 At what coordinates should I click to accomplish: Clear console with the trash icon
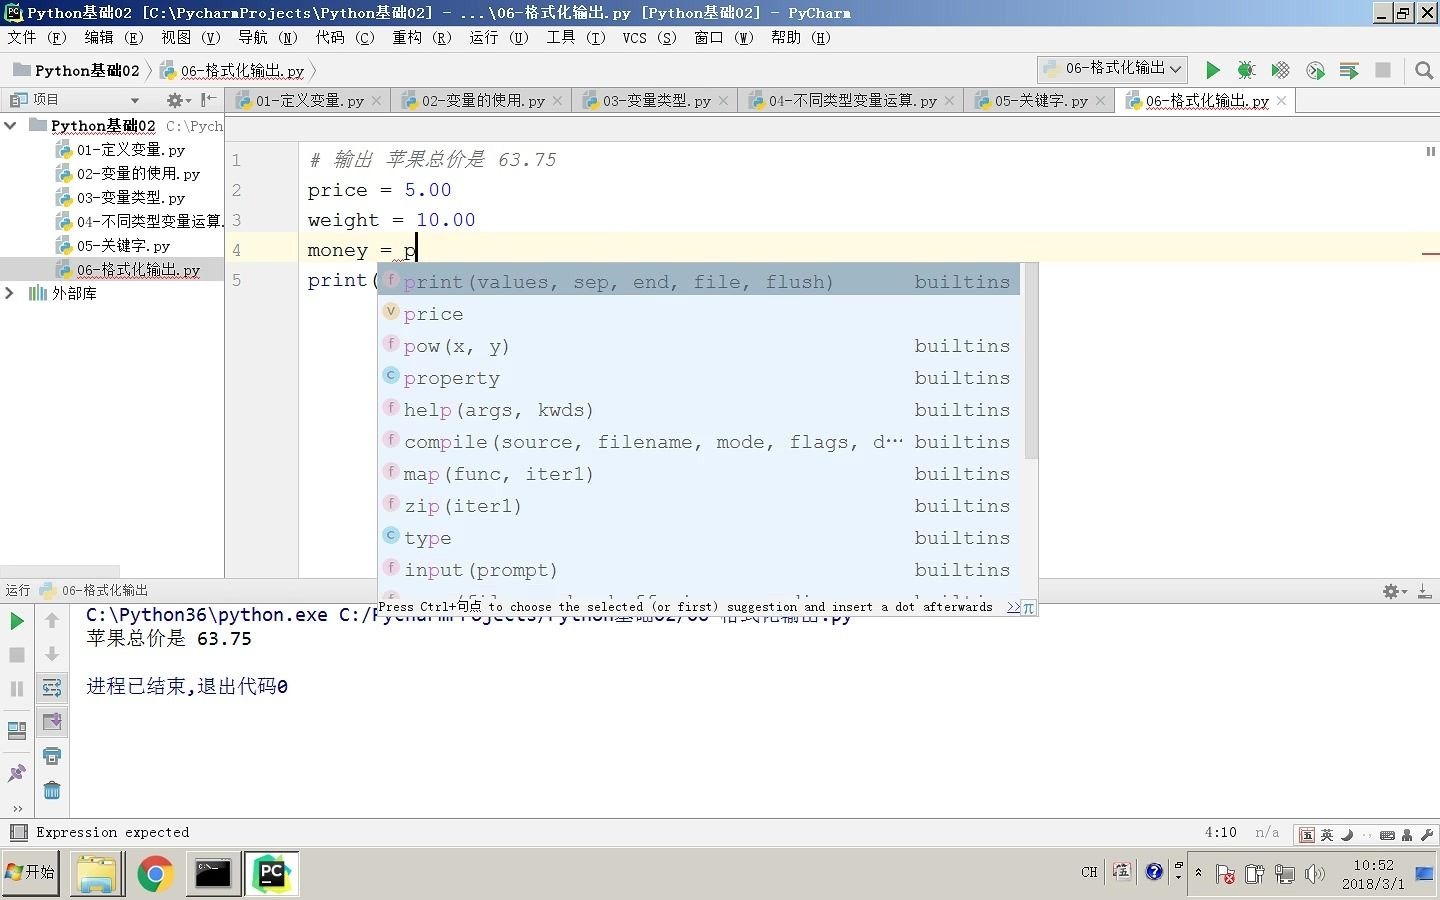52,790
